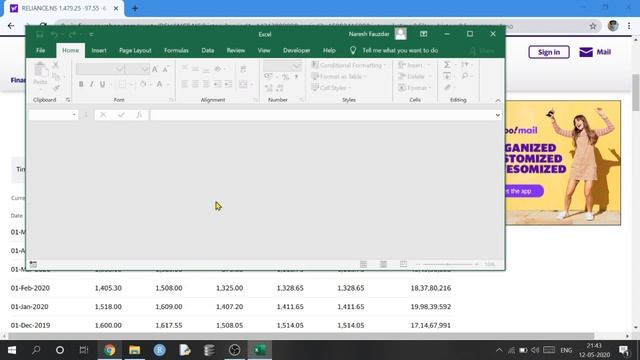Click Naresh Fauzdar account picture
The image size is (640, 360).
[400, 34]
